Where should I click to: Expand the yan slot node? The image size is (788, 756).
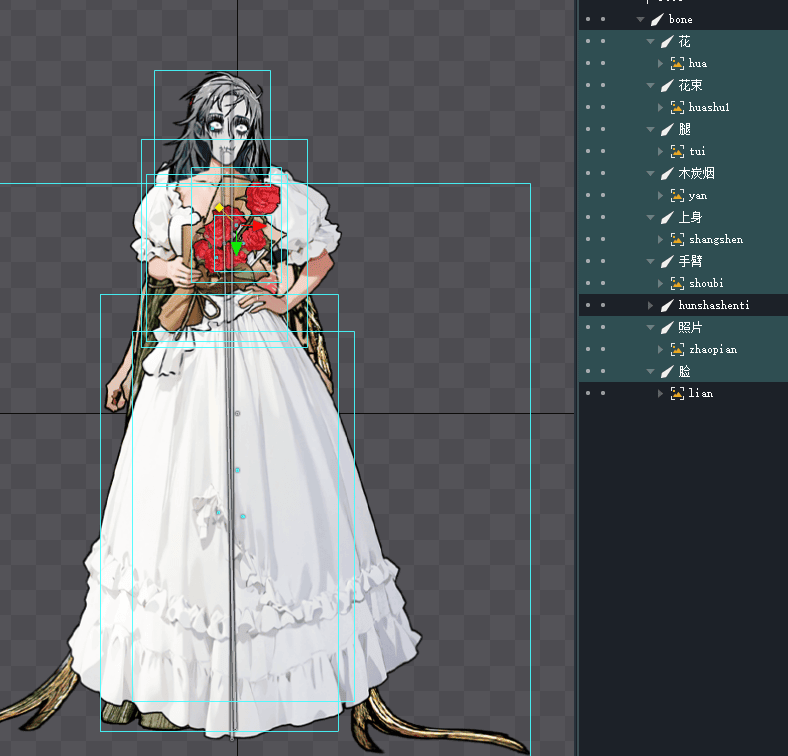tap(660, 196)
